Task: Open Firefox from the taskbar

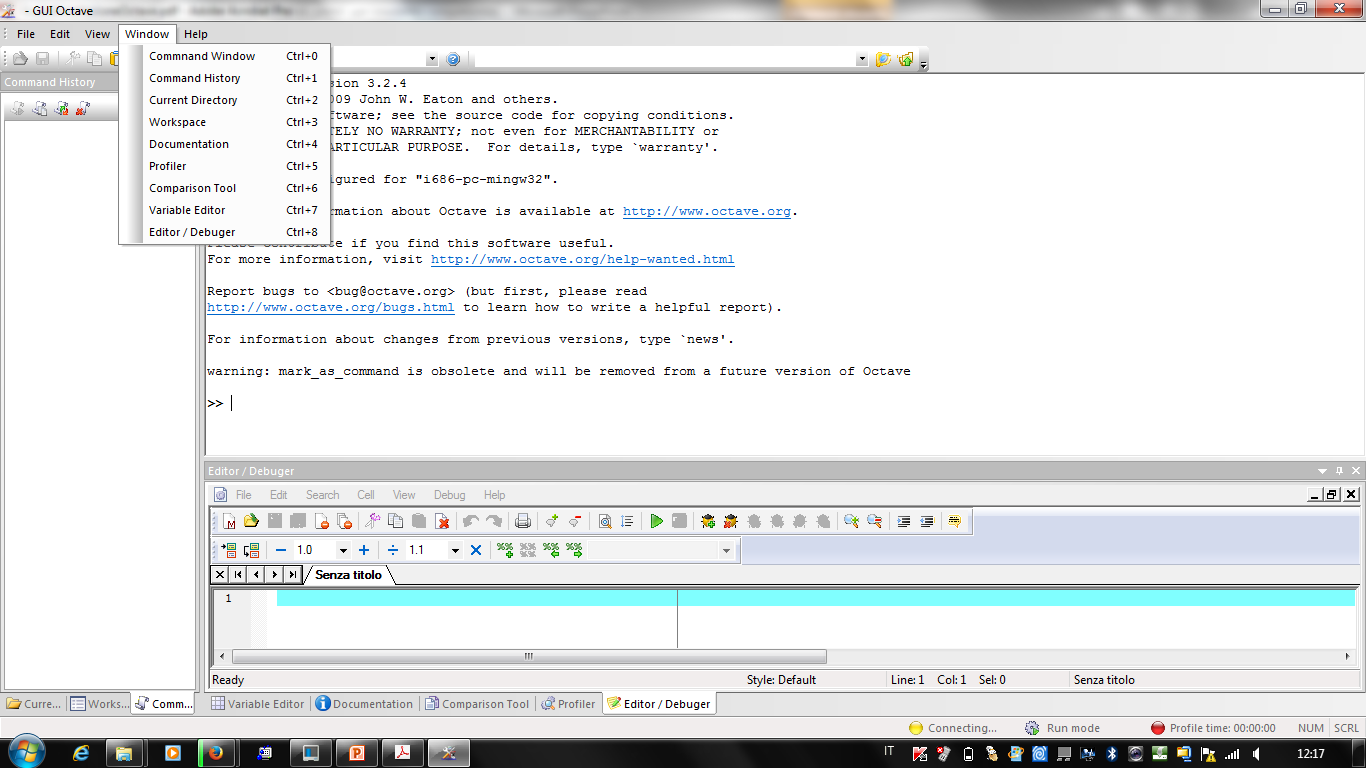Action: coord(218,753)
